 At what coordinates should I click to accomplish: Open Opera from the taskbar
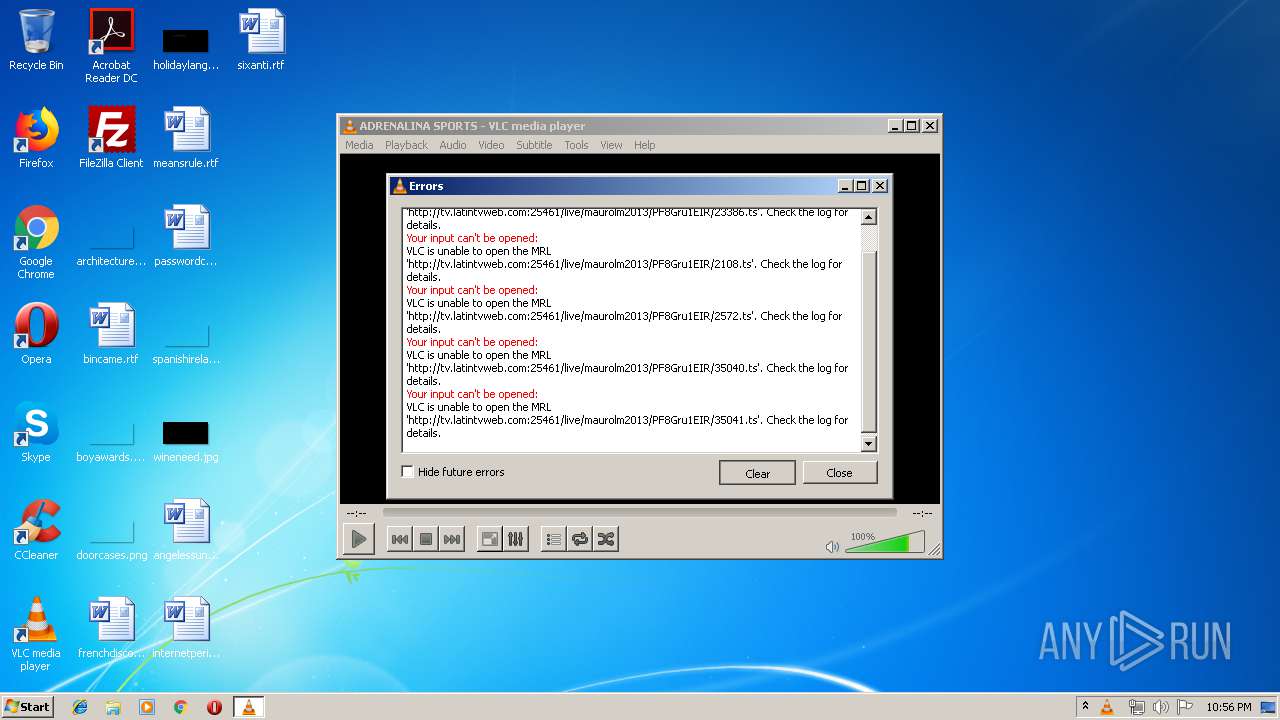(214, 707)
